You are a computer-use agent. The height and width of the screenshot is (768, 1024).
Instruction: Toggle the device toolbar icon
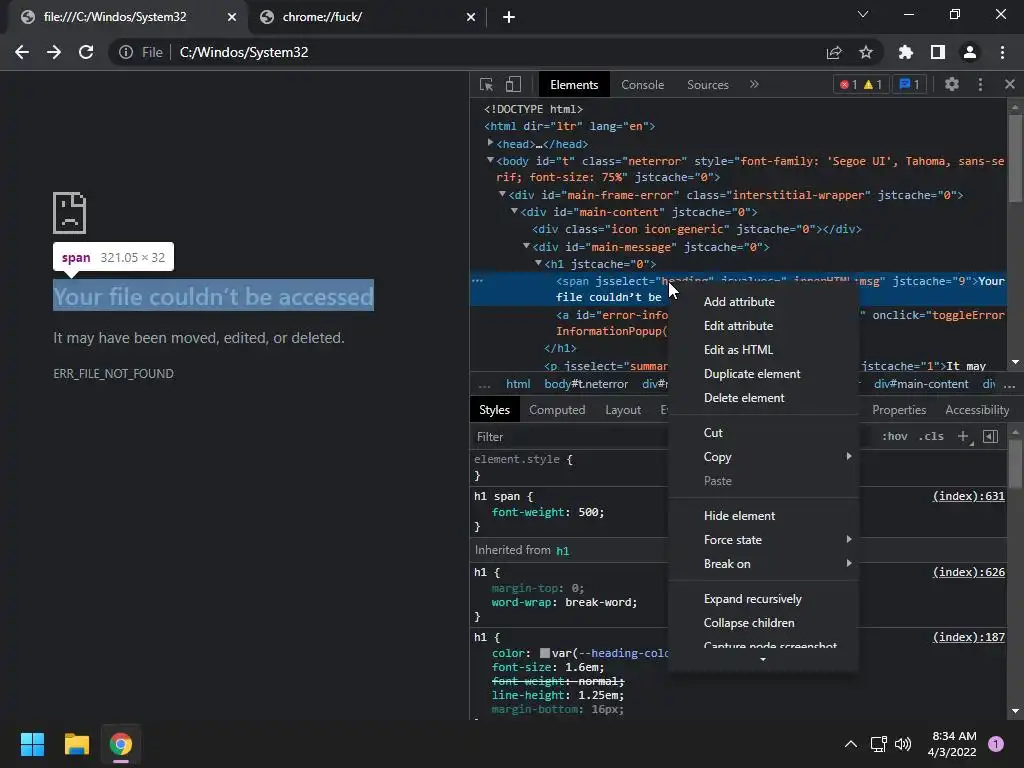tap(513, 84)
